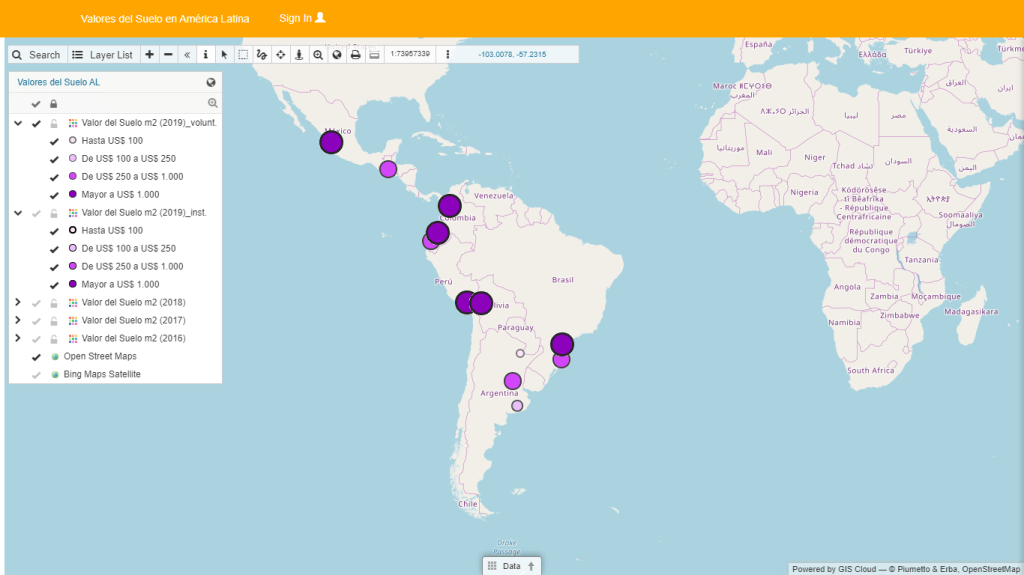Select the arrow pointer tool
Viewport: 1024px width, 575px height.
(224, 55)
